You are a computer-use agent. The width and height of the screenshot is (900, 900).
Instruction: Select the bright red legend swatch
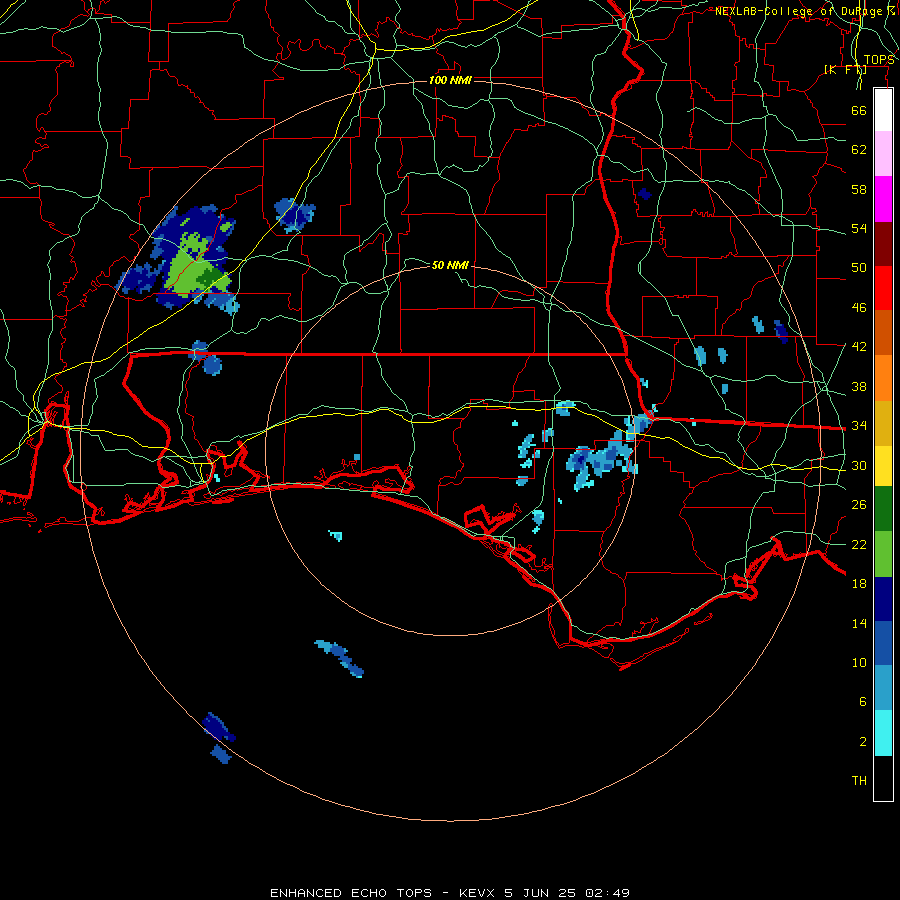(x=883, y=288)
